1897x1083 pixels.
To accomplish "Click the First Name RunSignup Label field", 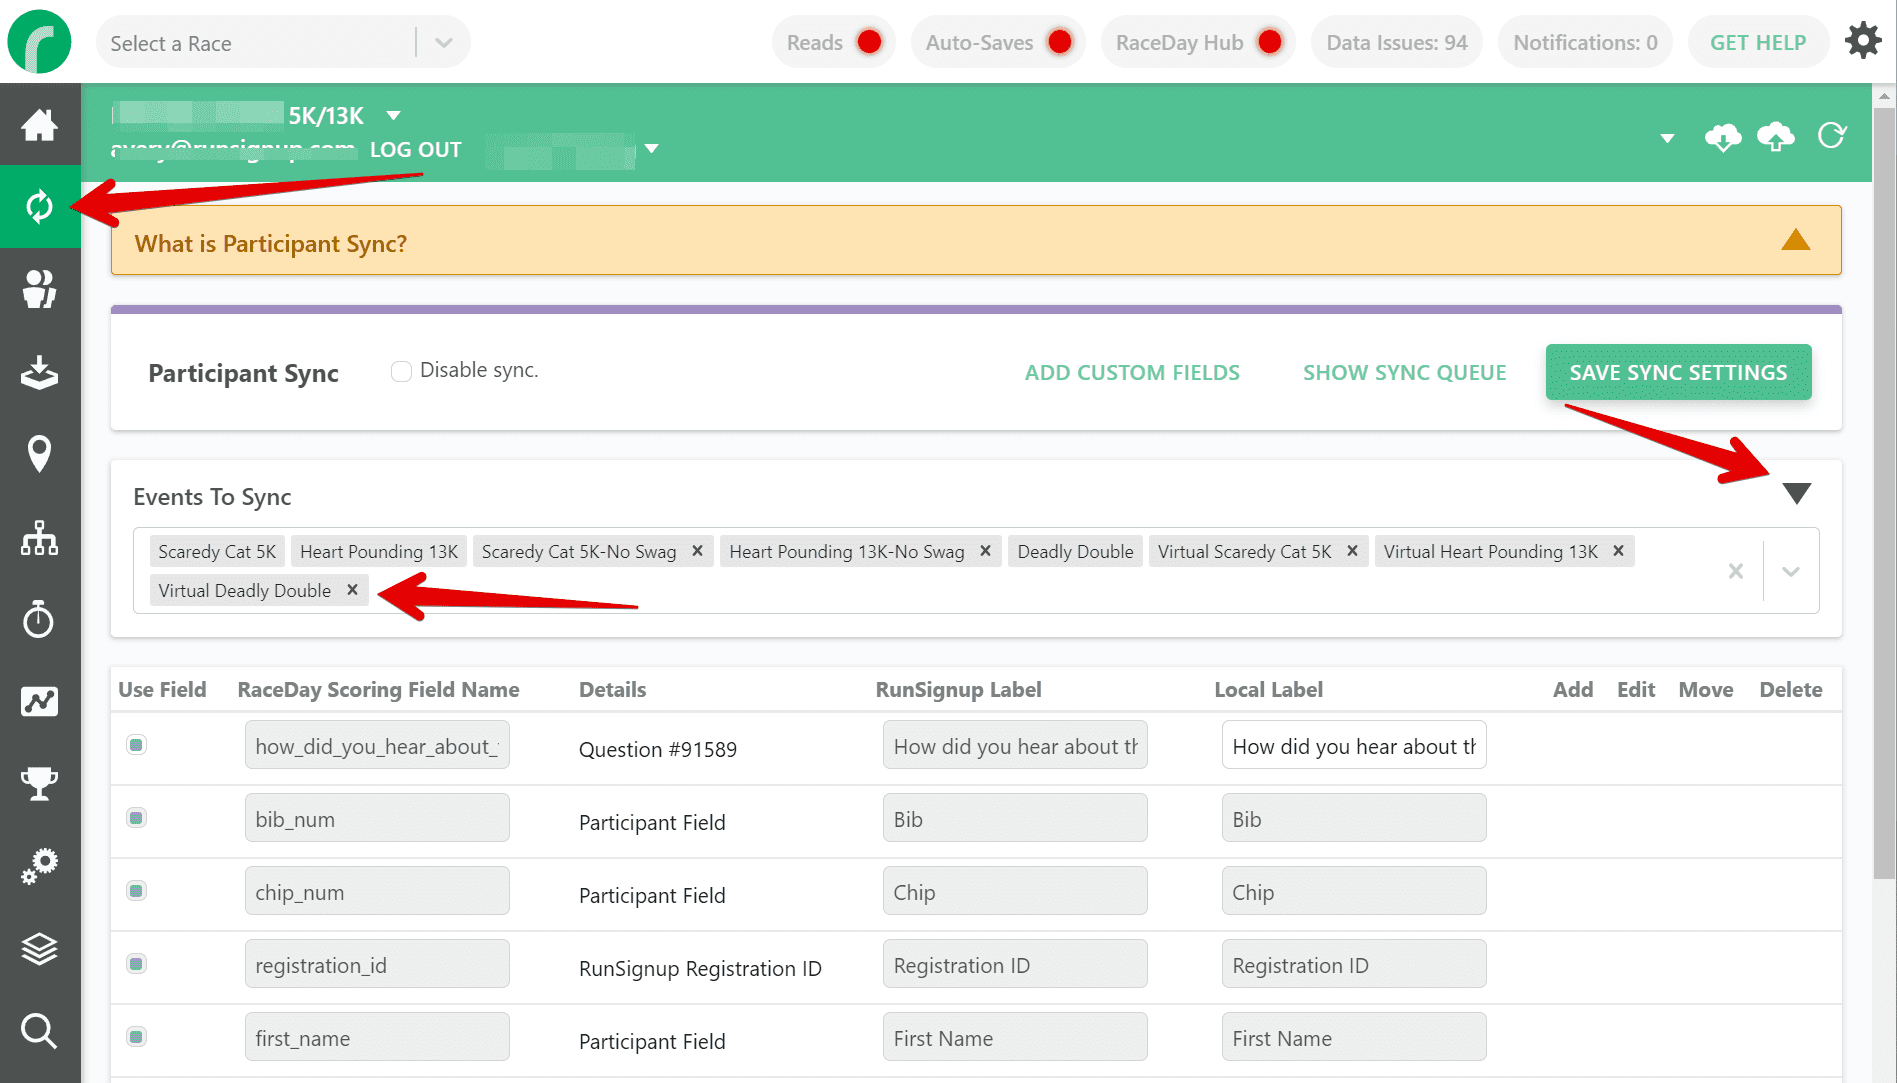I will point(1015,1037).
